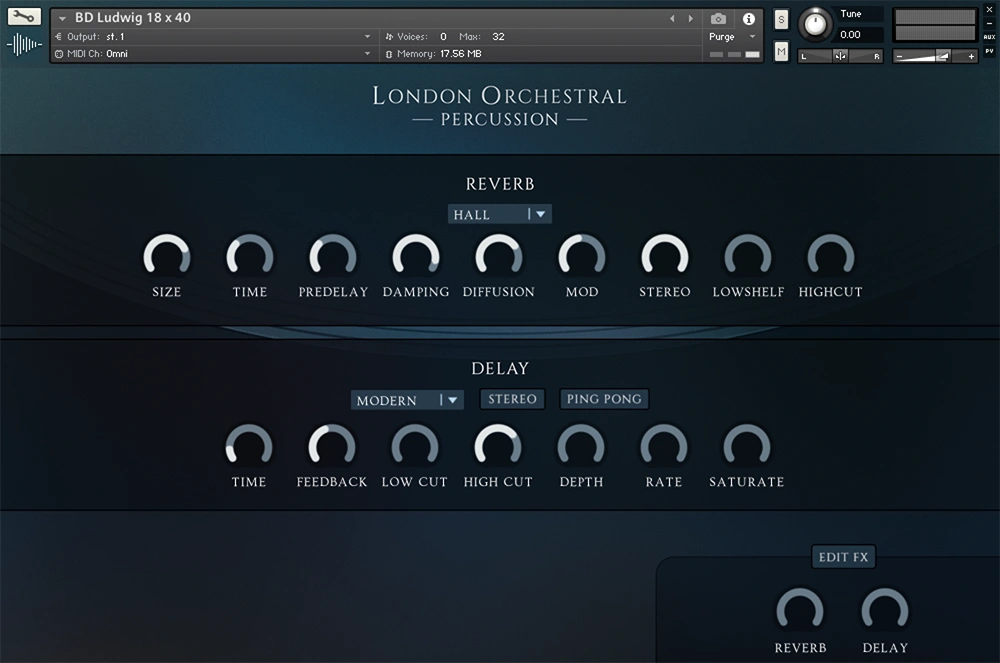
Task: Close the instrument with X button
Action: coord(989,10)
